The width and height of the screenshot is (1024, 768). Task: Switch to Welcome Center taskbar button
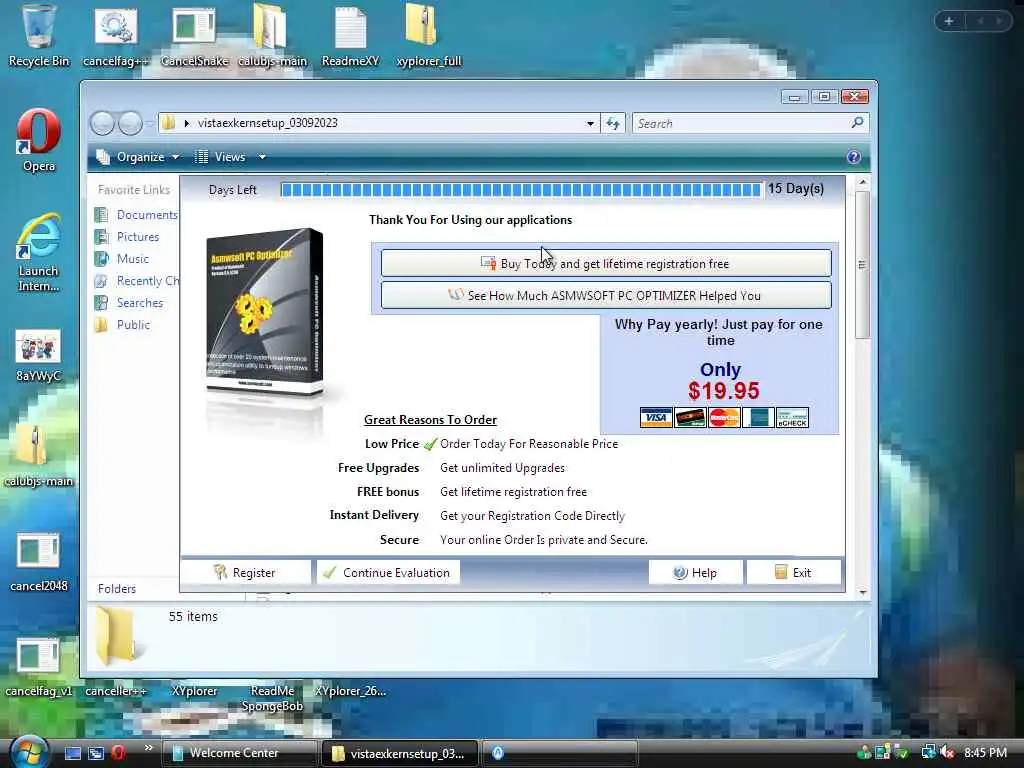pyautogui.click(x=239, y=753)
